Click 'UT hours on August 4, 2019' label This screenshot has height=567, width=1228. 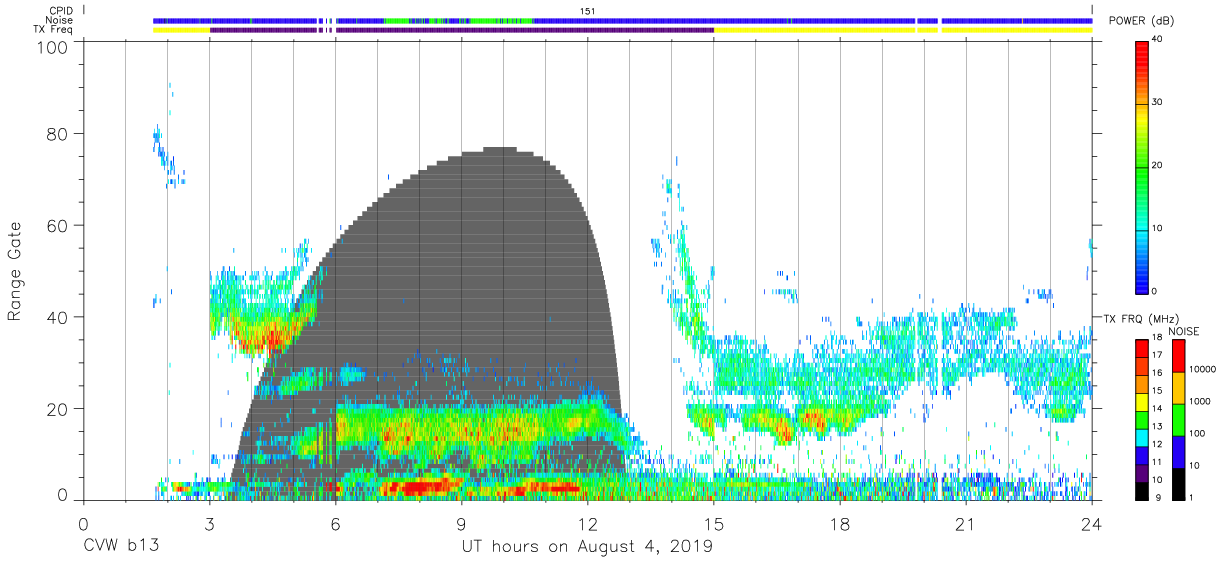coord(587,547)
